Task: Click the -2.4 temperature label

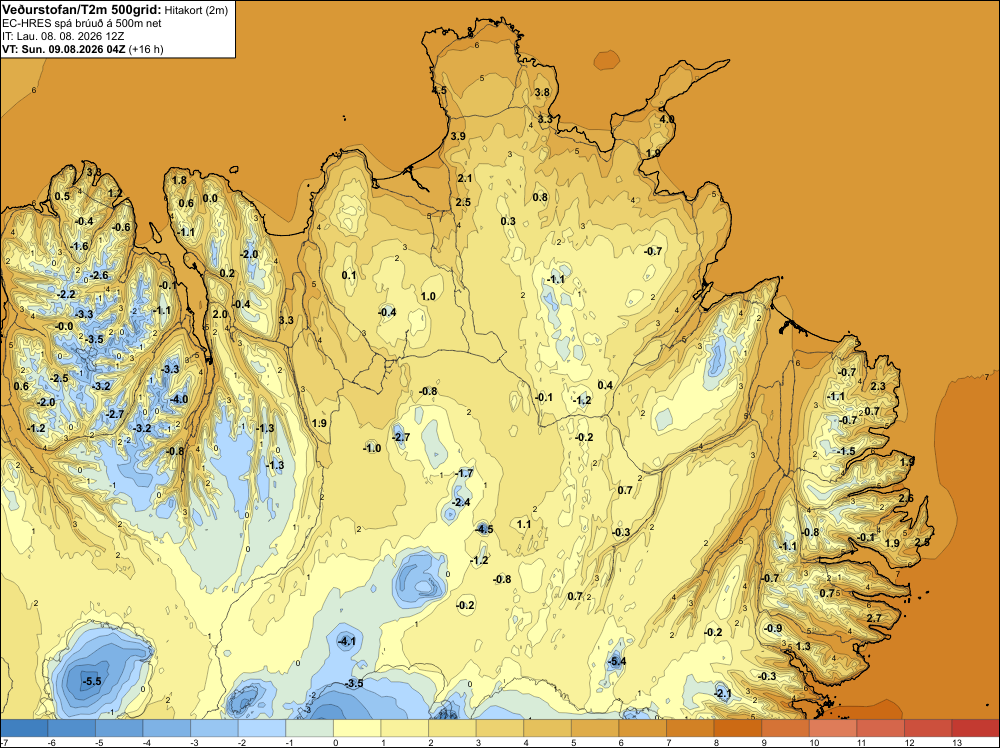Action: 461,502
